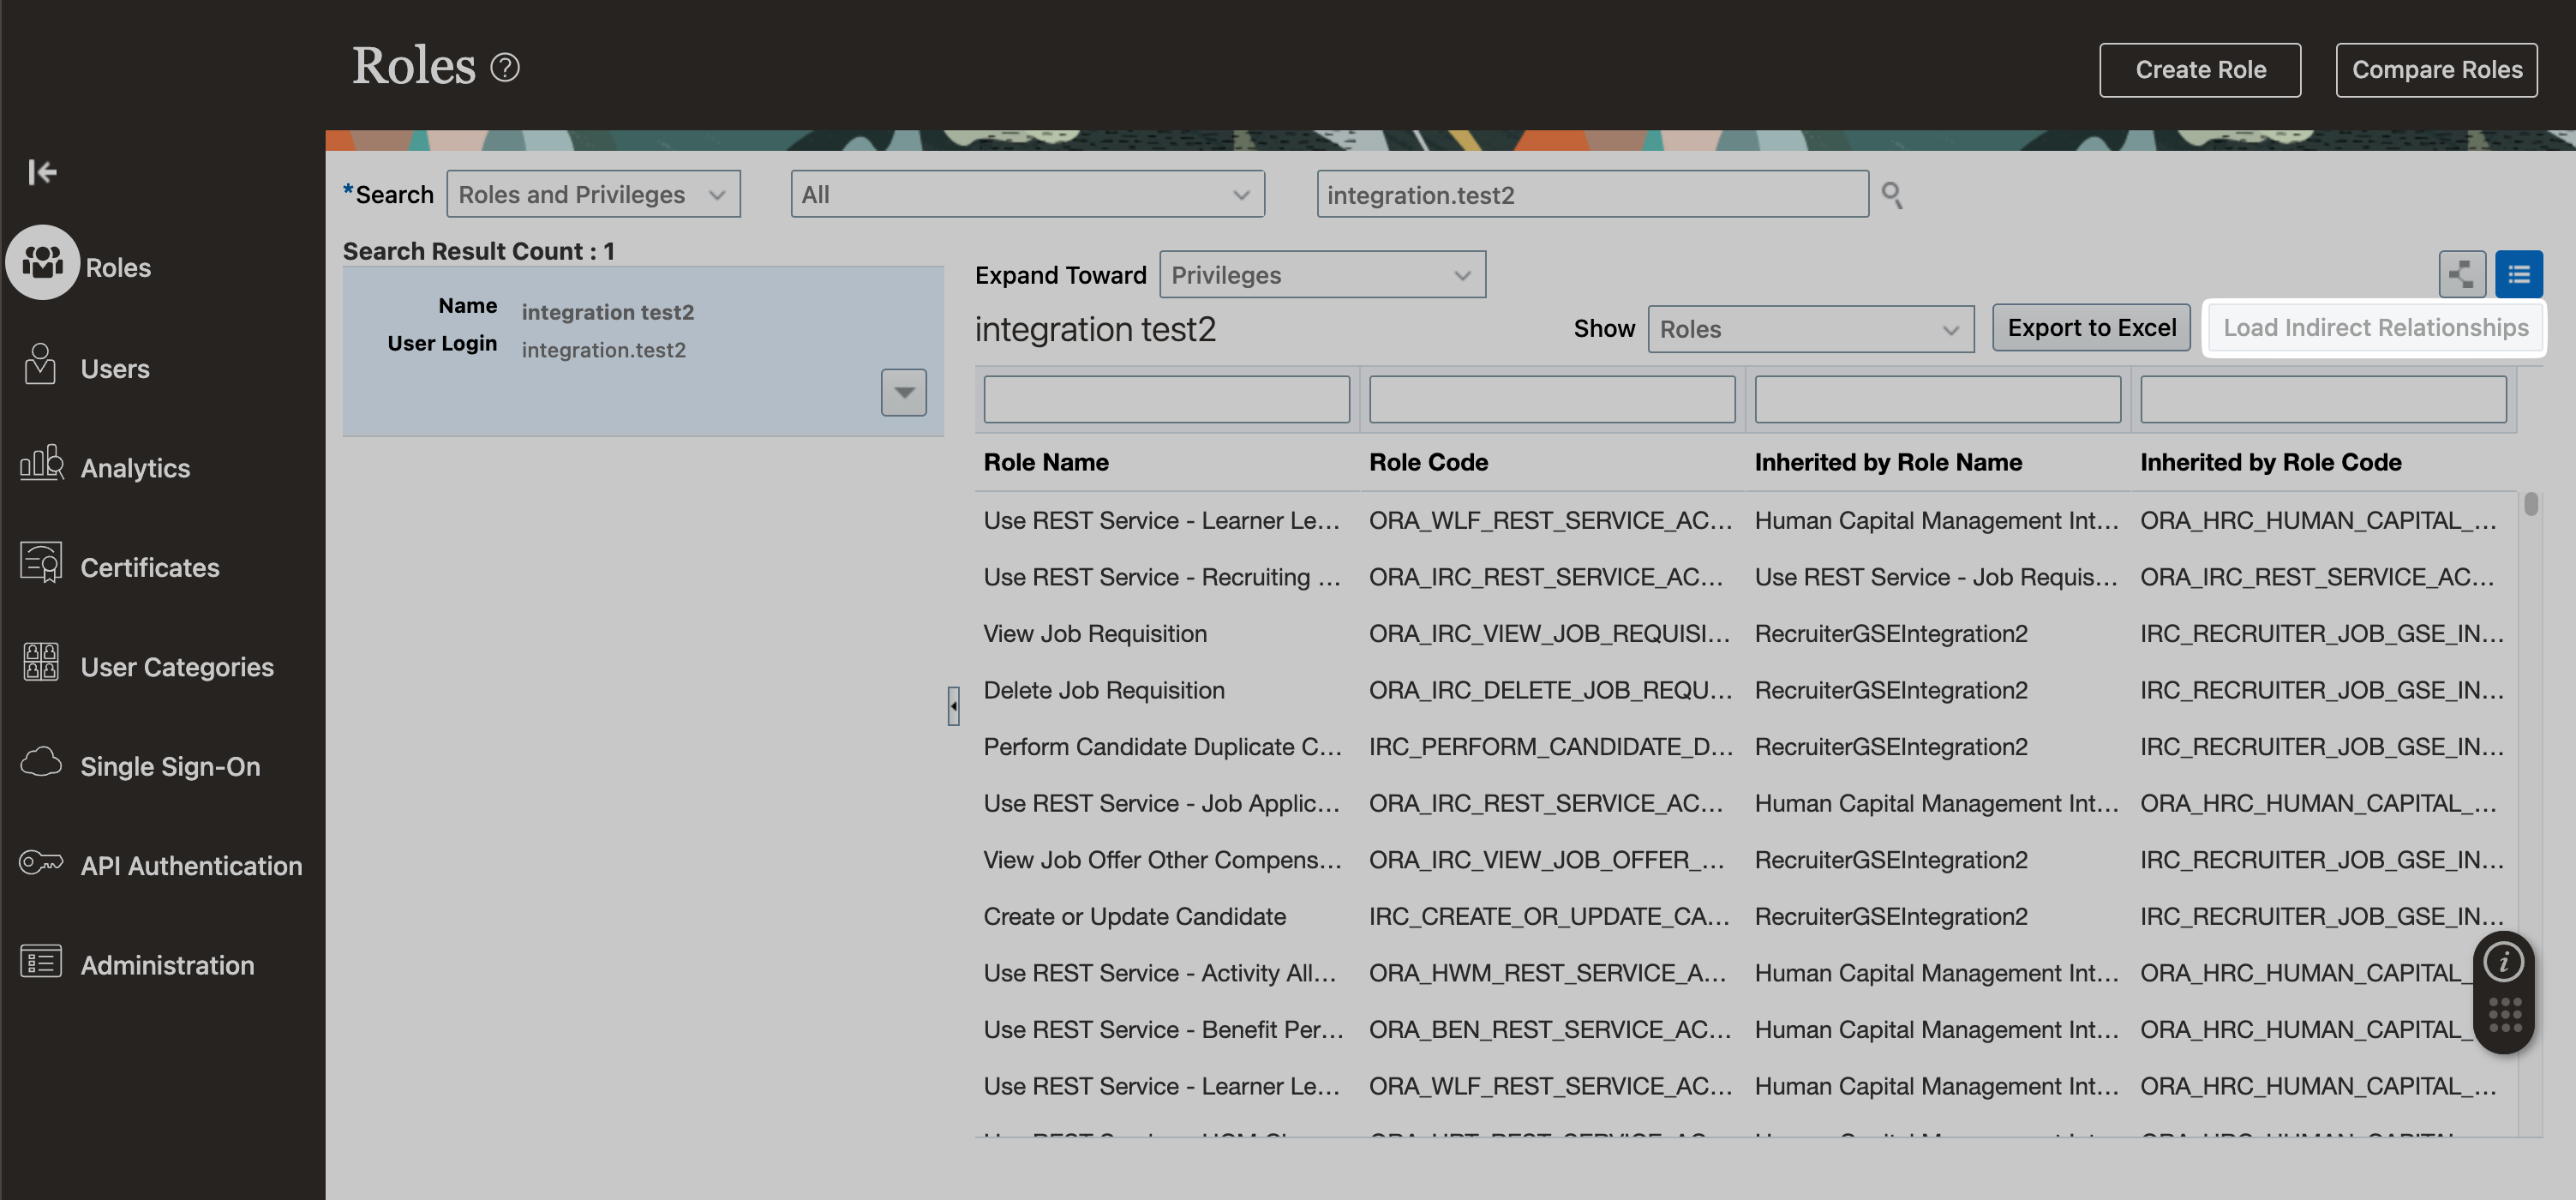Go to Single Sign-On menu item

coord(169,766)
